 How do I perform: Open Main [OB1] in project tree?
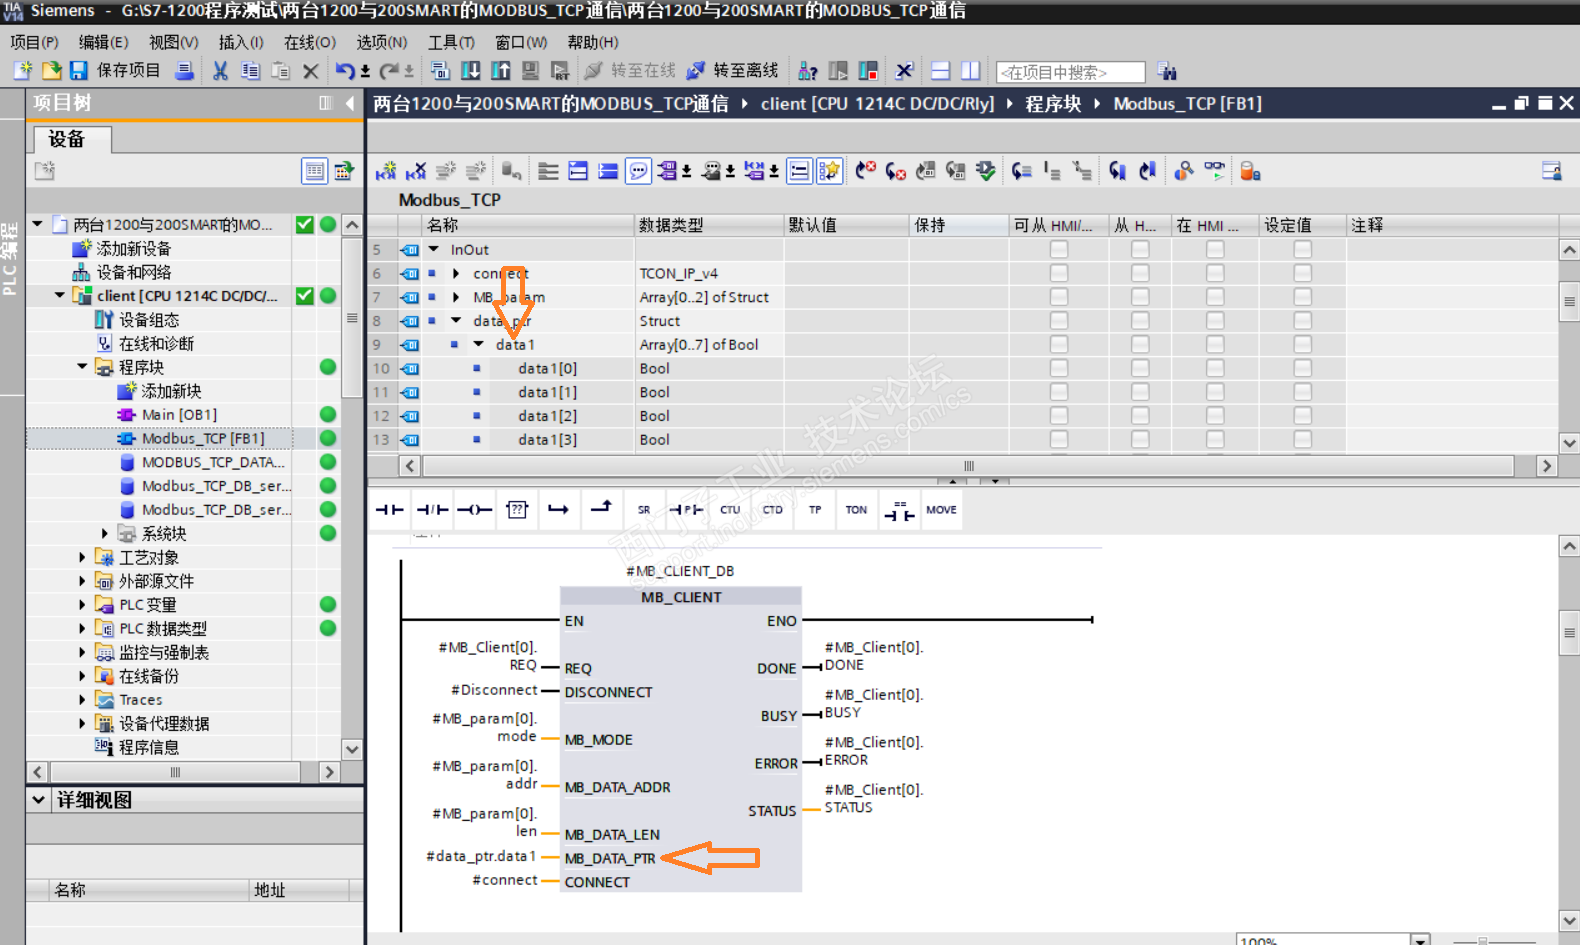point(178,414)
